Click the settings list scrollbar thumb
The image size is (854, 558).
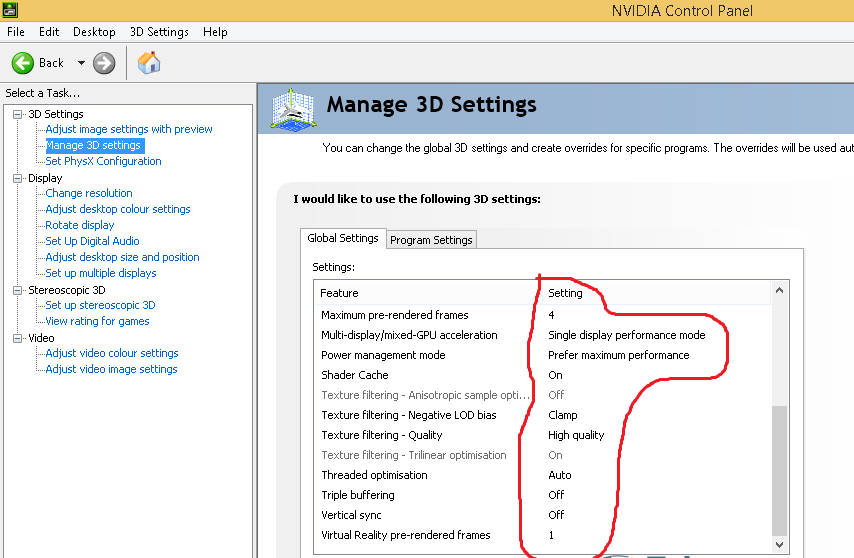[x=779, y=471]
